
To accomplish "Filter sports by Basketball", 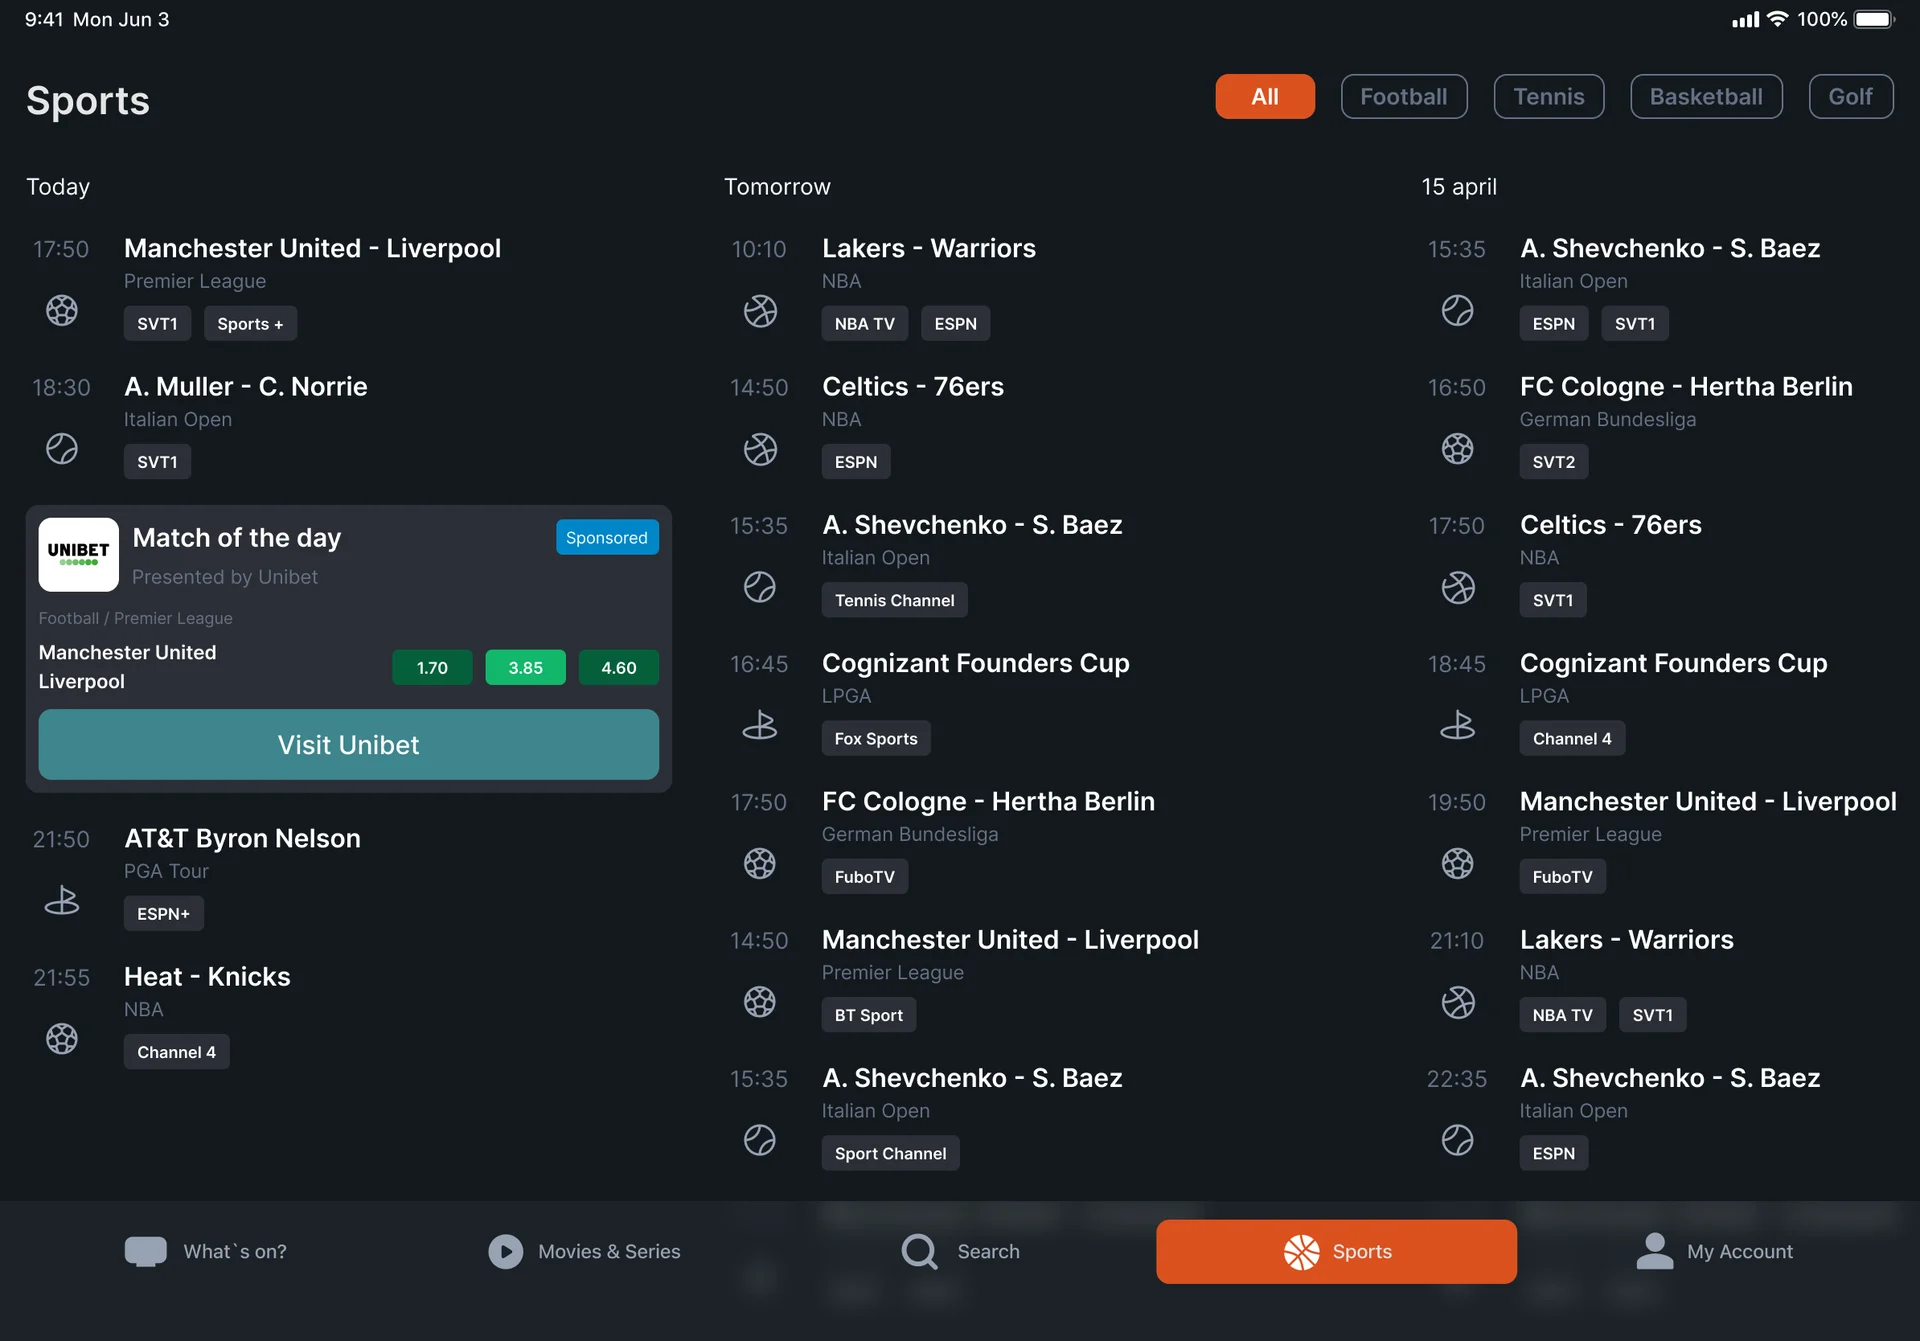I will [1706, 97].
